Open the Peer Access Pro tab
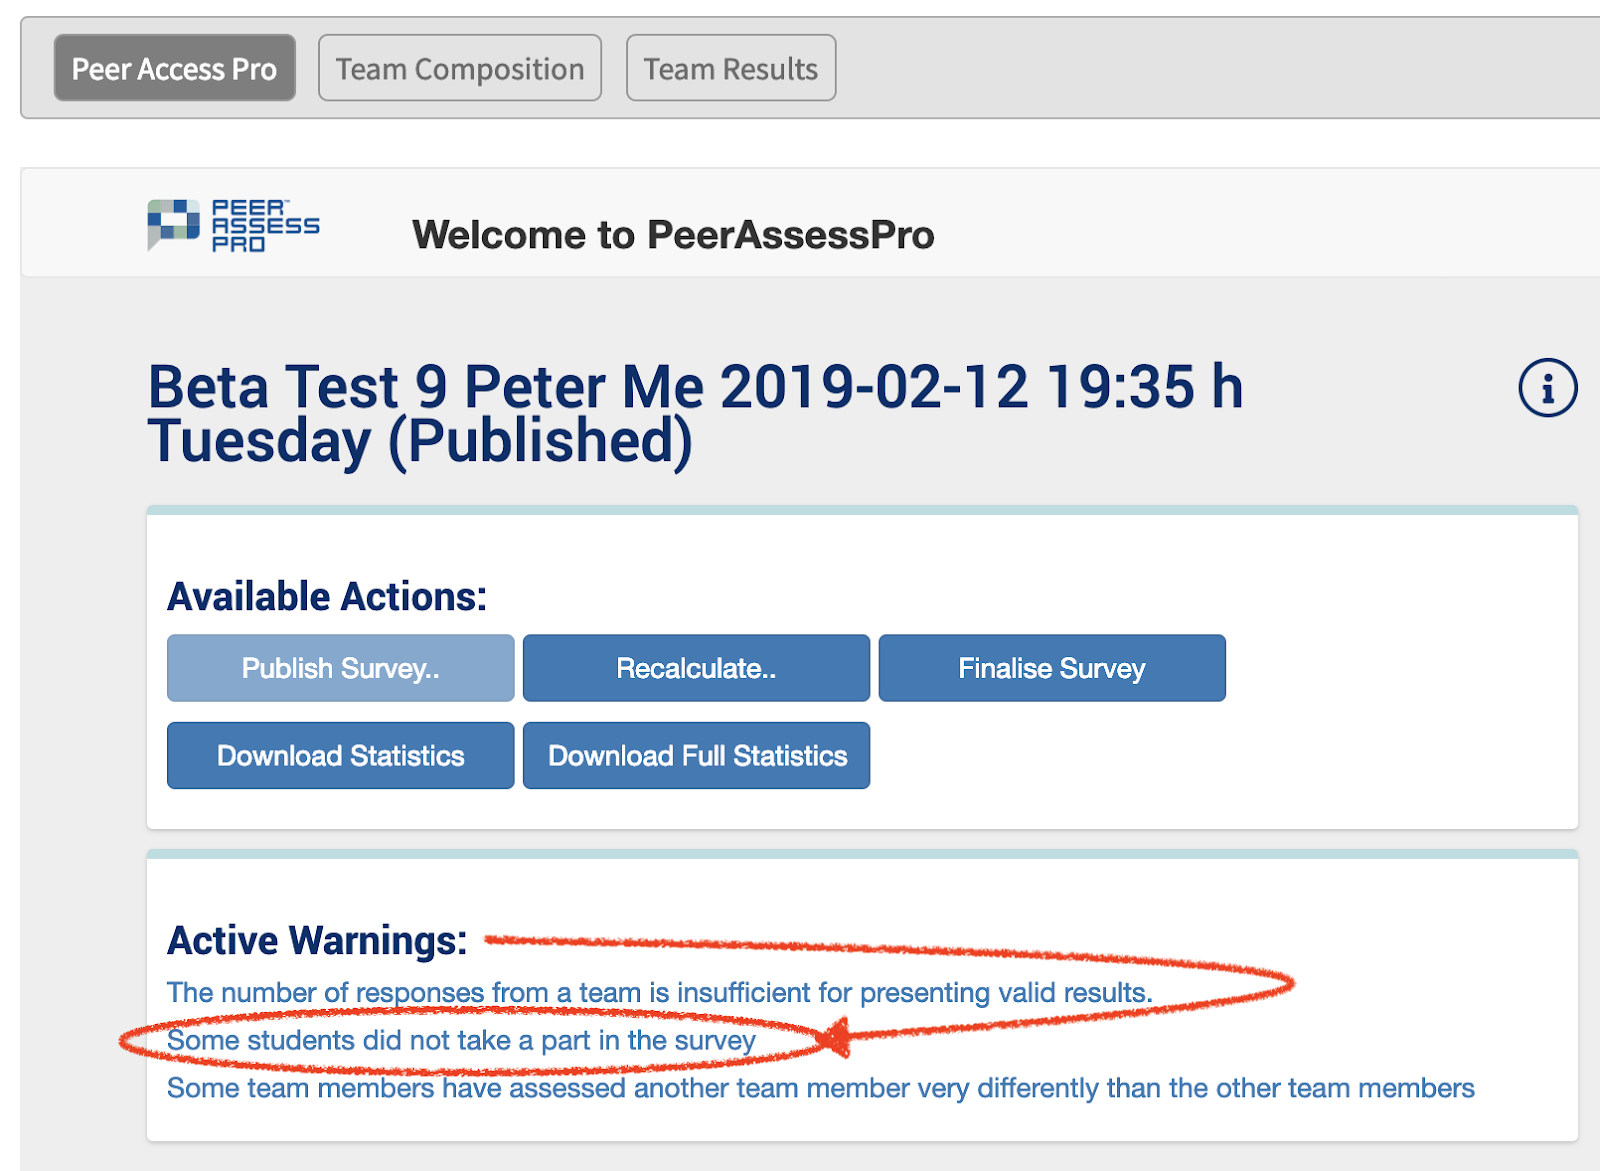This screenshot has height=1171, width=1600. [x=175, y=68]
